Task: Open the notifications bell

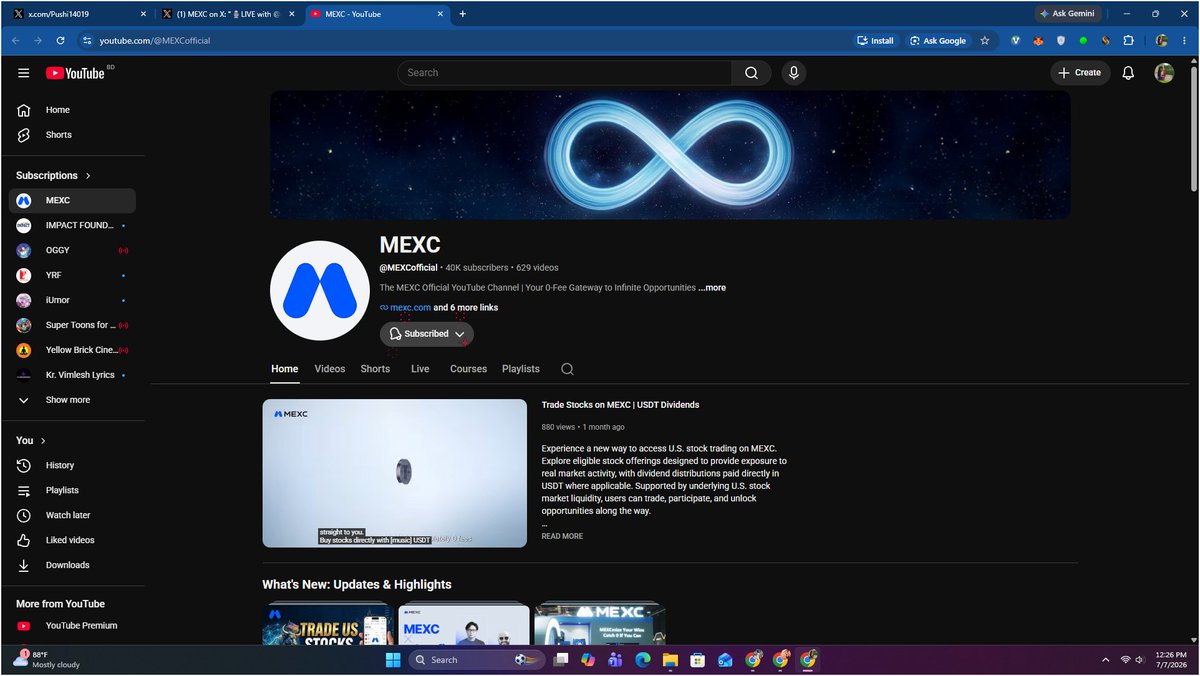Action: pyautogui.click(x=1128, y=73)
